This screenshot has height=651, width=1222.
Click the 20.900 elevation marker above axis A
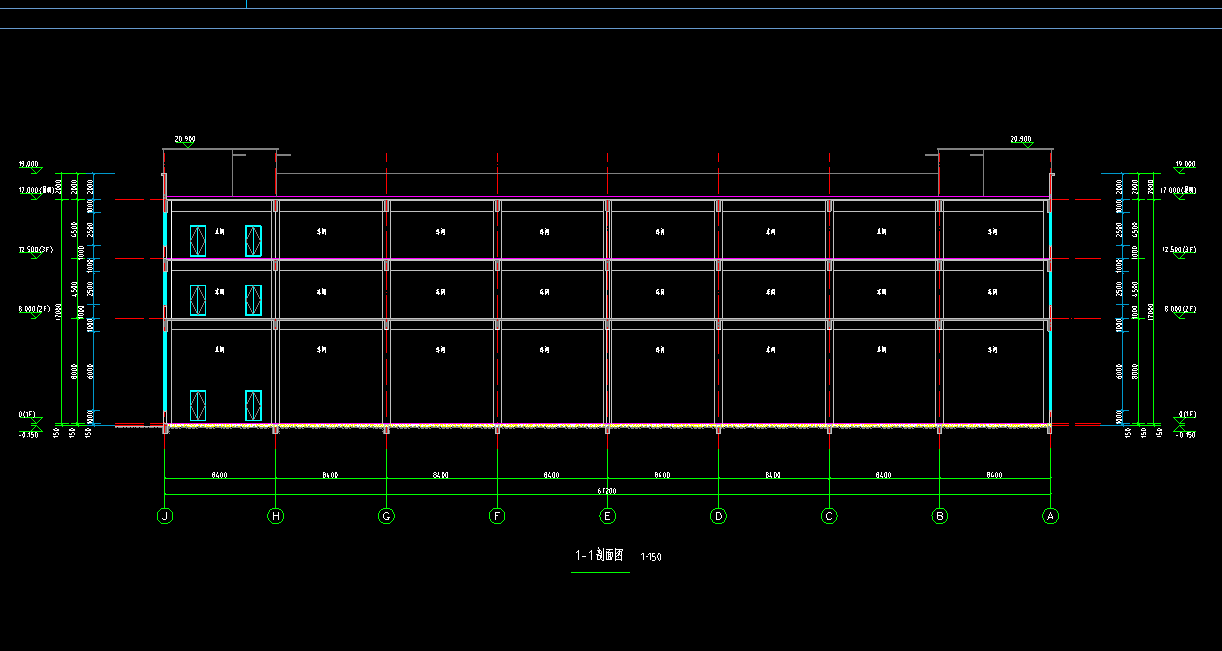pos(1021,139)
